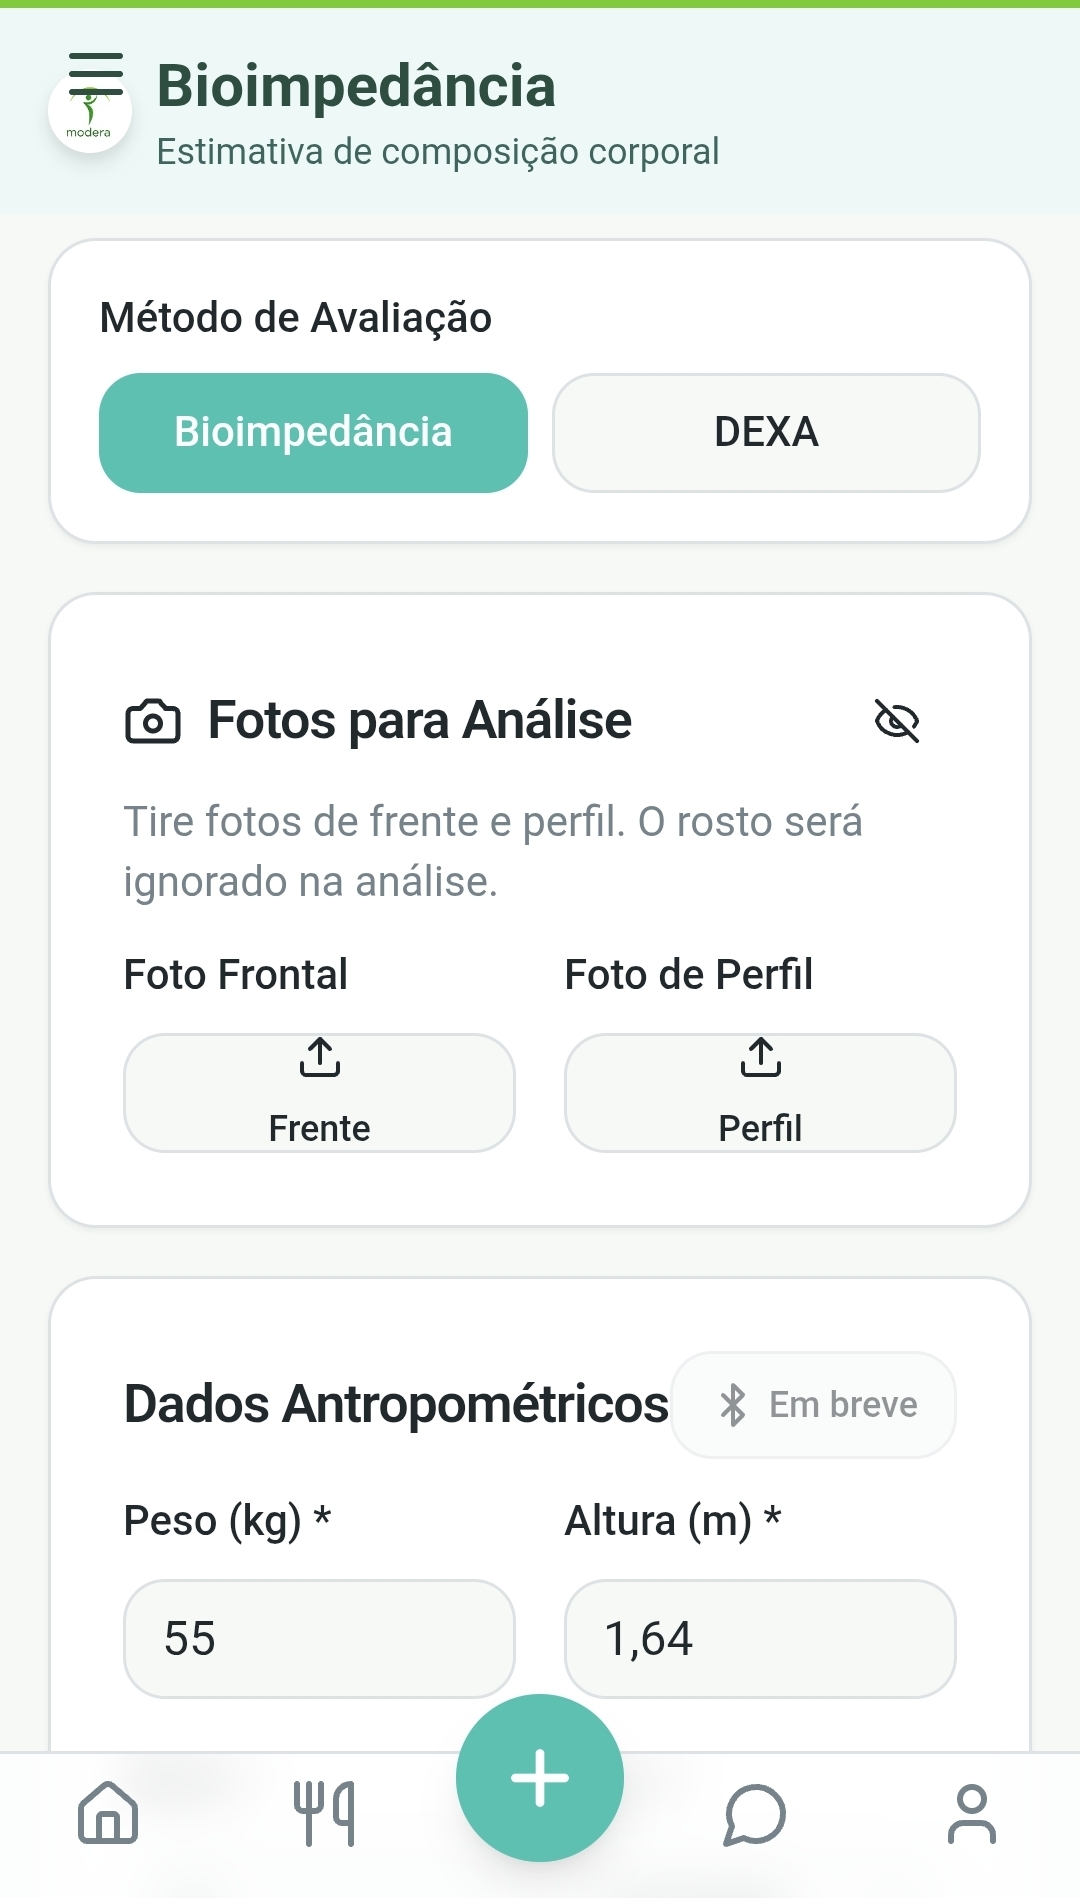Tap the Dados Antropométricos heading

coord(396,1404)
